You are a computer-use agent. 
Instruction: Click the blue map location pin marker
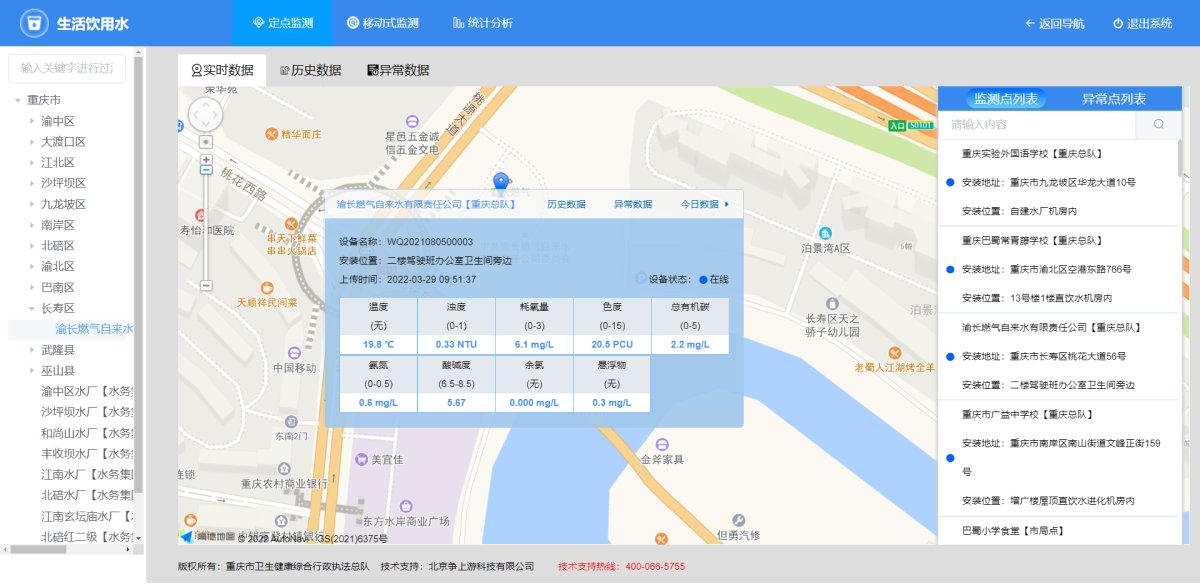(x=502, y=181)
